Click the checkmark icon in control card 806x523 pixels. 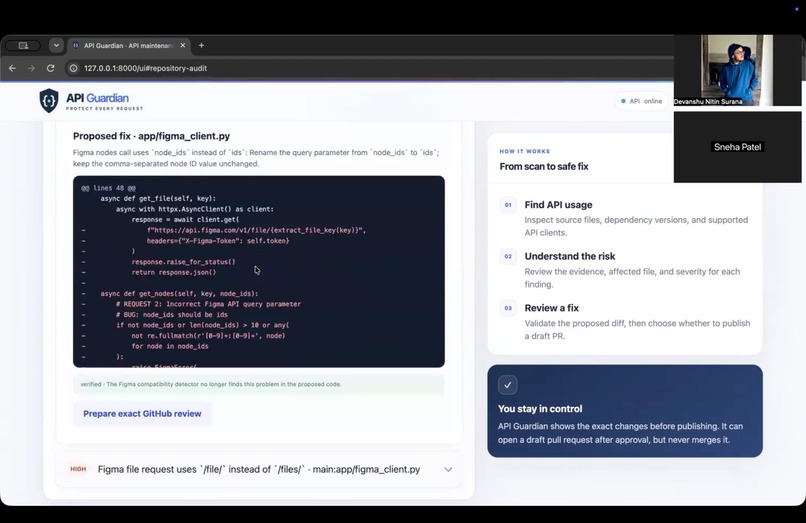[x=507, y=385]
